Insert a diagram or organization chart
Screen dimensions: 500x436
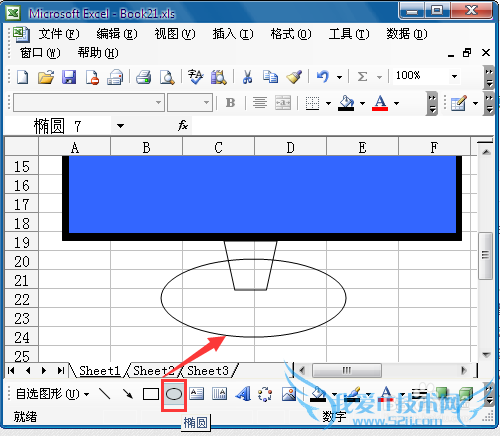tap(265, 394)
